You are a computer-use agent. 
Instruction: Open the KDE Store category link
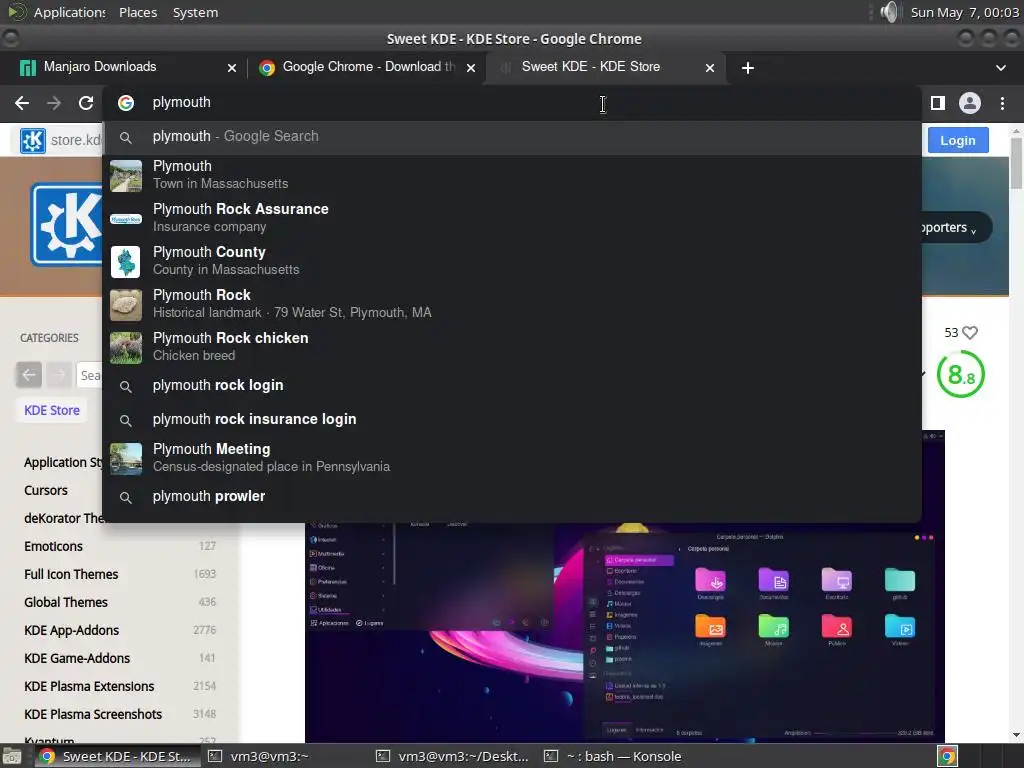point(52,411)
